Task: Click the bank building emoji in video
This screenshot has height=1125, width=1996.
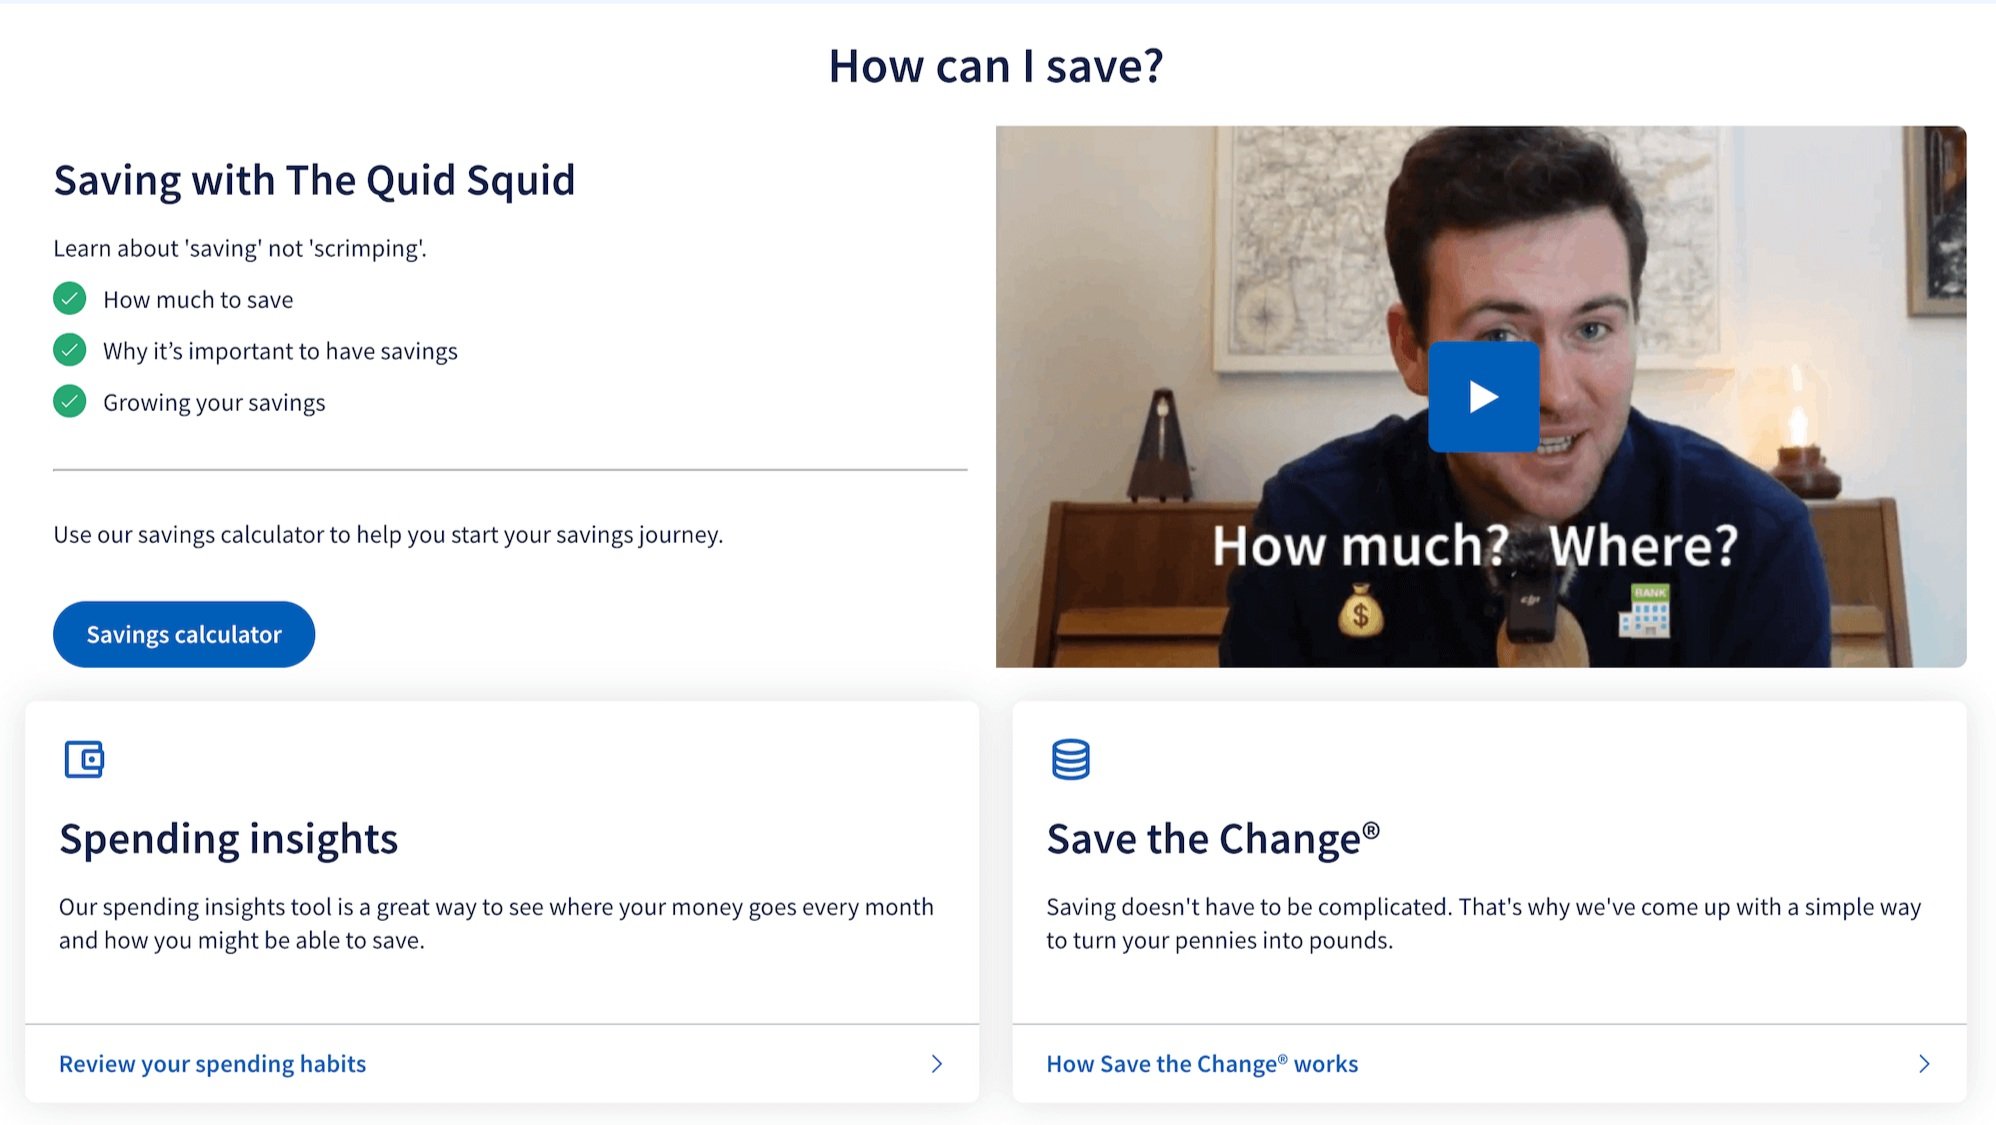Action: 1644,612
